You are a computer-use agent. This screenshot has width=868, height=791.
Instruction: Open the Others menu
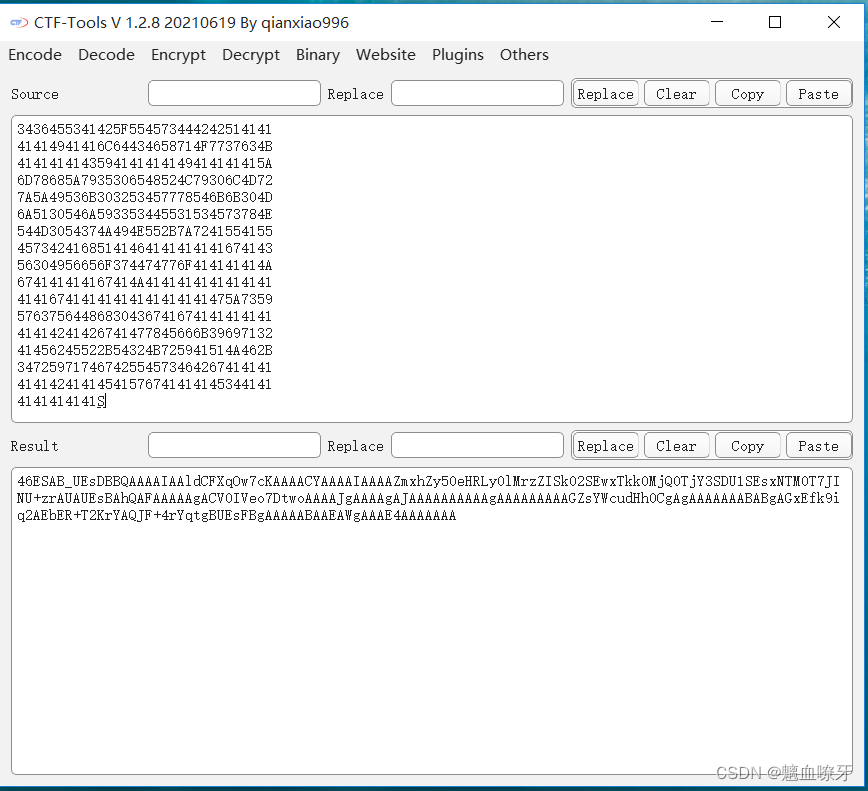coord(524,55)
